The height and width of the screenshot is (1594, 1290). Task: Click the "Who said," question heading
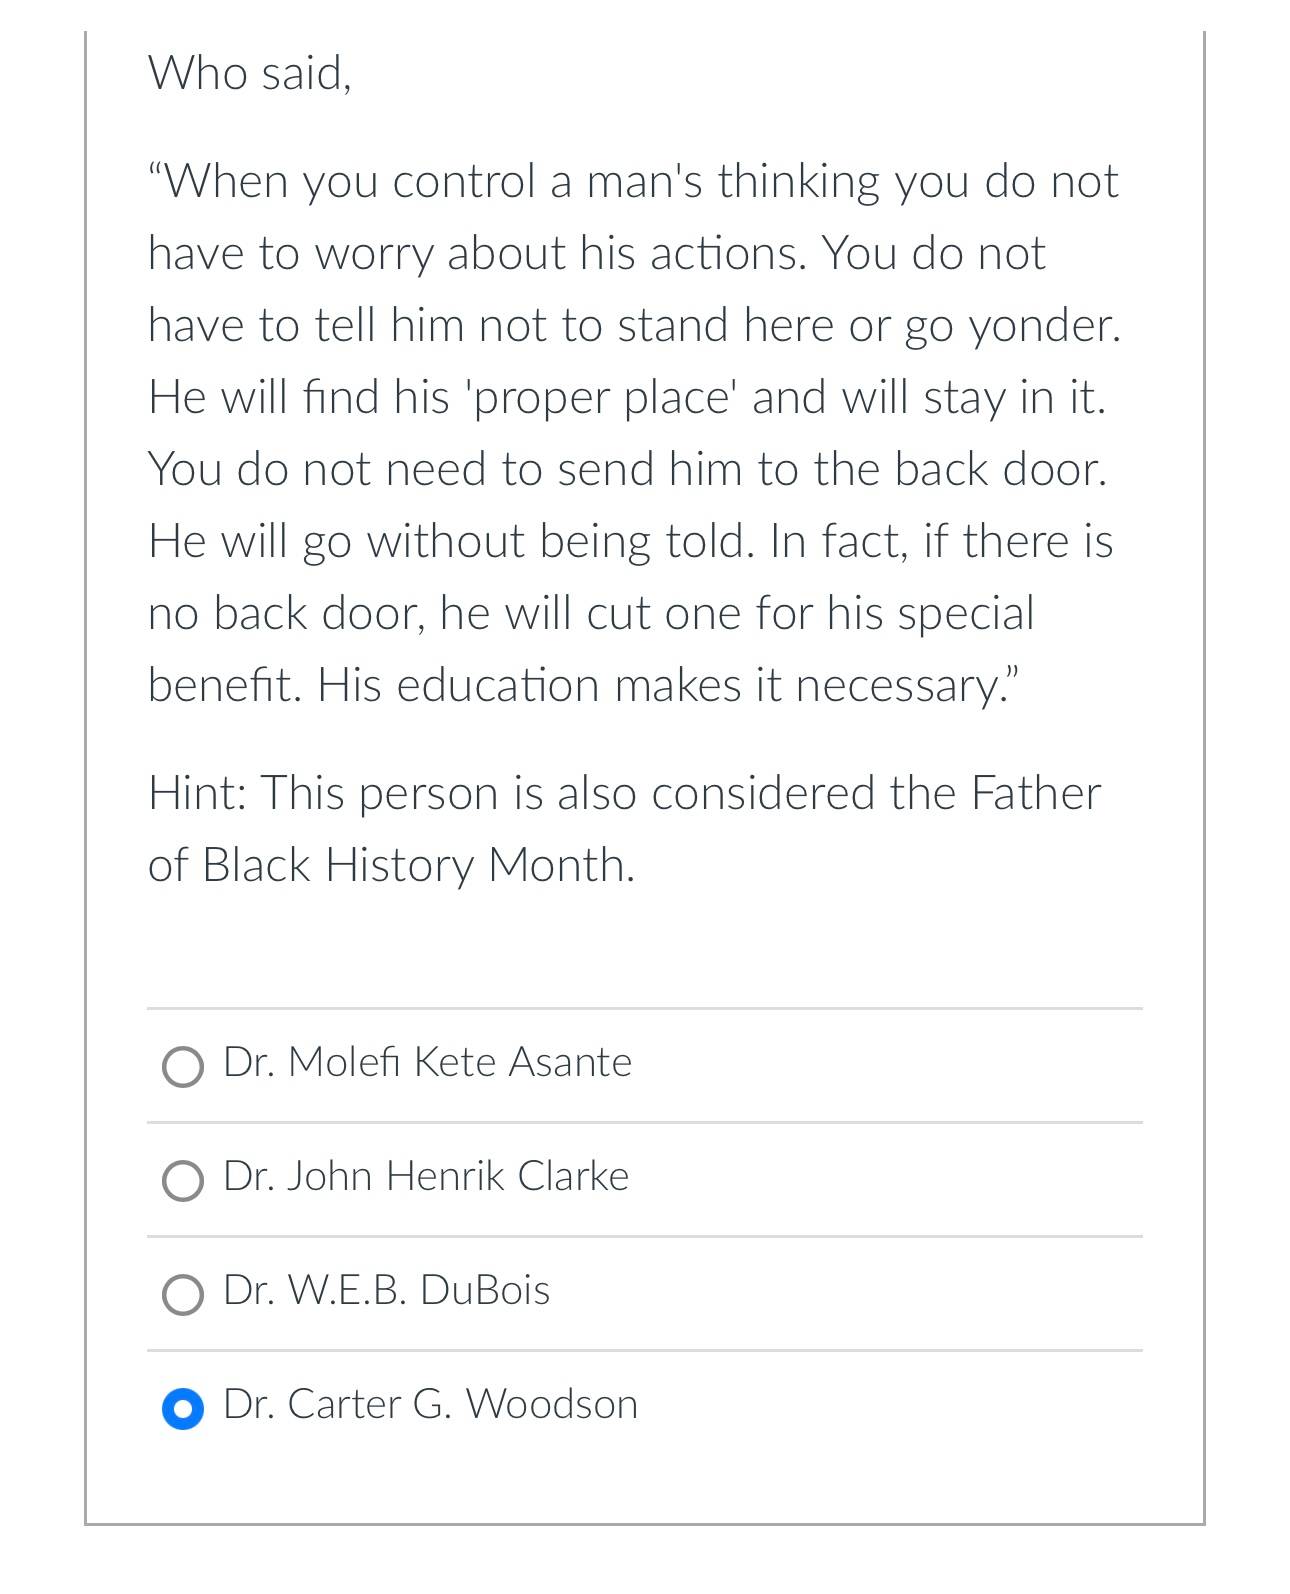click(250, 73)
